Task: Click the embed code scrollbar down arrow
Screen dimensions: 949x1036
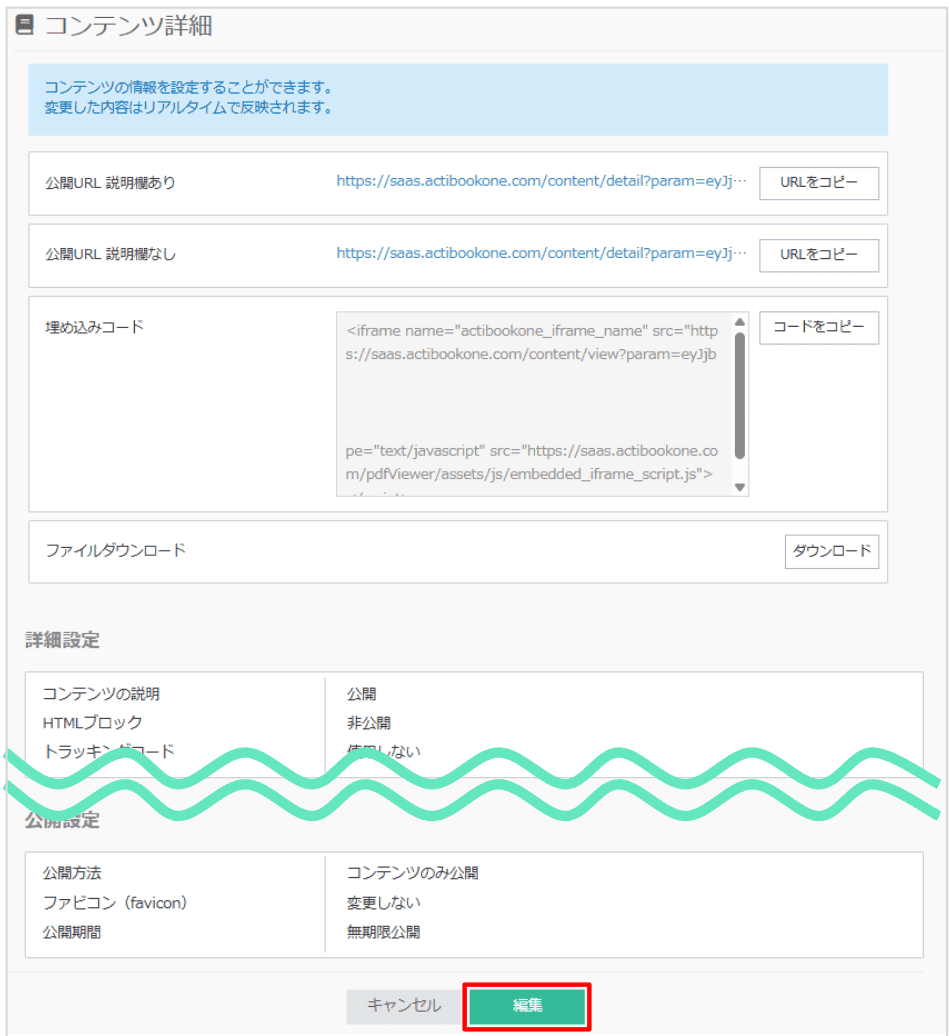Action: point(740,486)
